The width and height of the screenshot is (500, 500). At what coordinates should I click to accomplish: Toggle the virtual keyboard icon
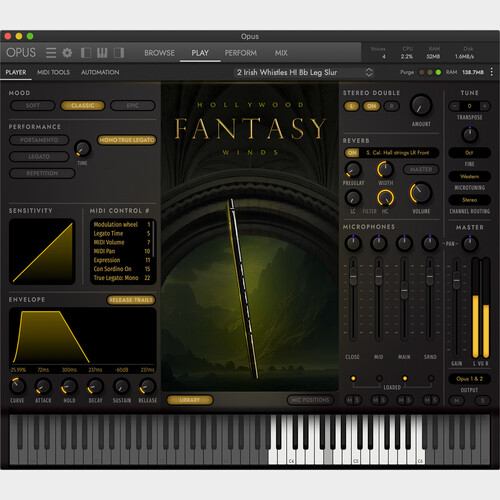[x=102, y=53]
